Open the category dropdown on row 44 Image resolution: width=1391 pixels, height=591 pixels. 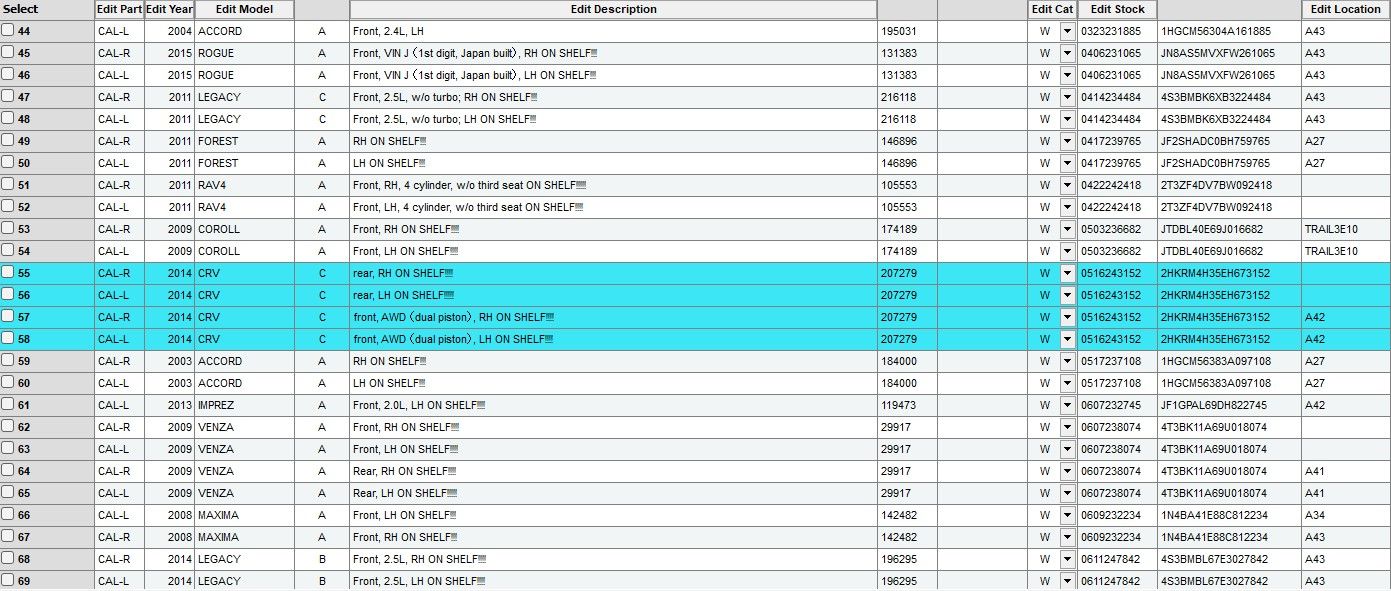click(1067, 31)
